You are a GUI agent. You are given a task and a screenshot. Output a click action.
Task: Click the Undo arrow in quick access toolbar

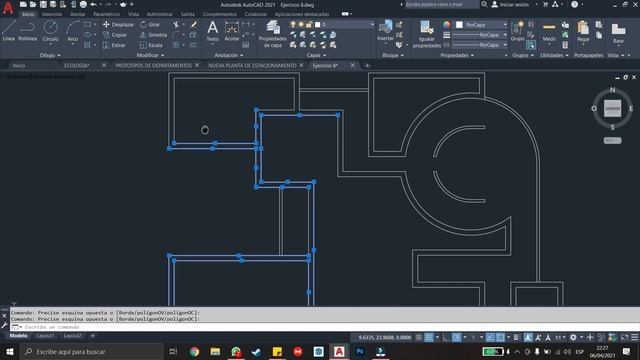point(93,4)
